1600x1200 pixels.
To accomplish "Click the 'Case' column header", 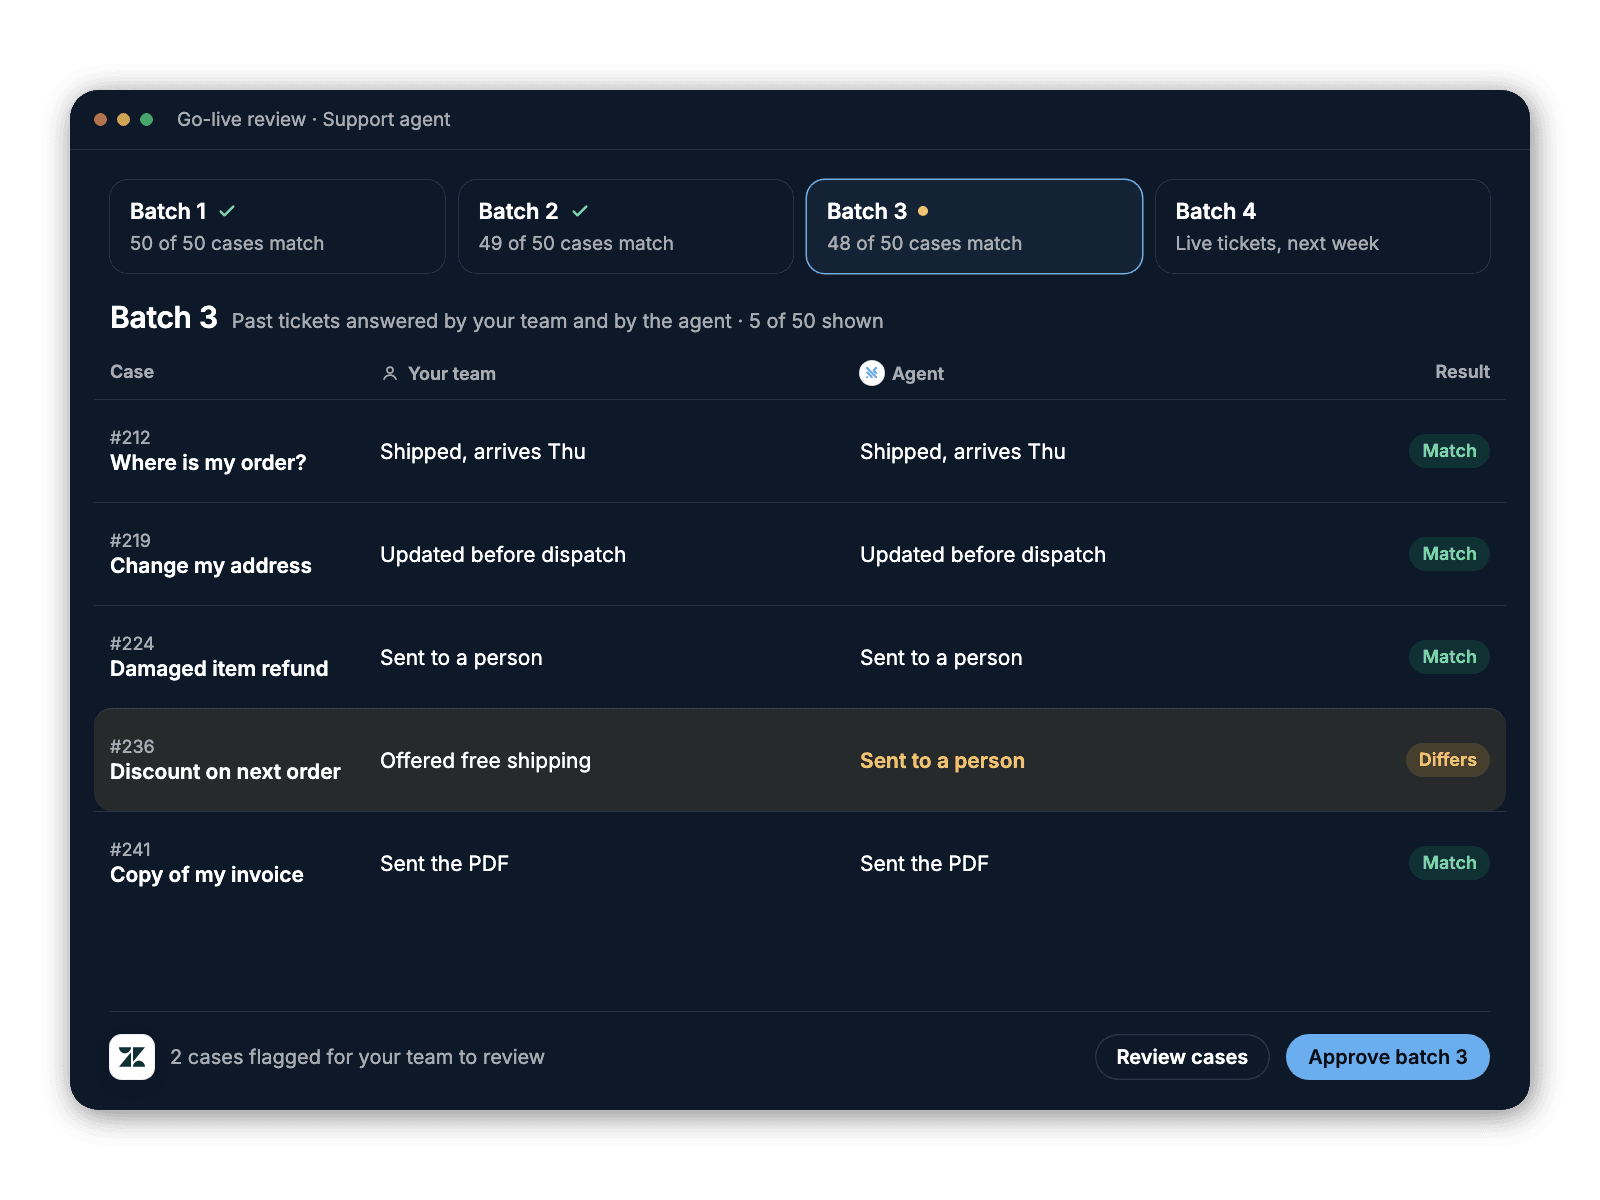I will pos(132,372).
